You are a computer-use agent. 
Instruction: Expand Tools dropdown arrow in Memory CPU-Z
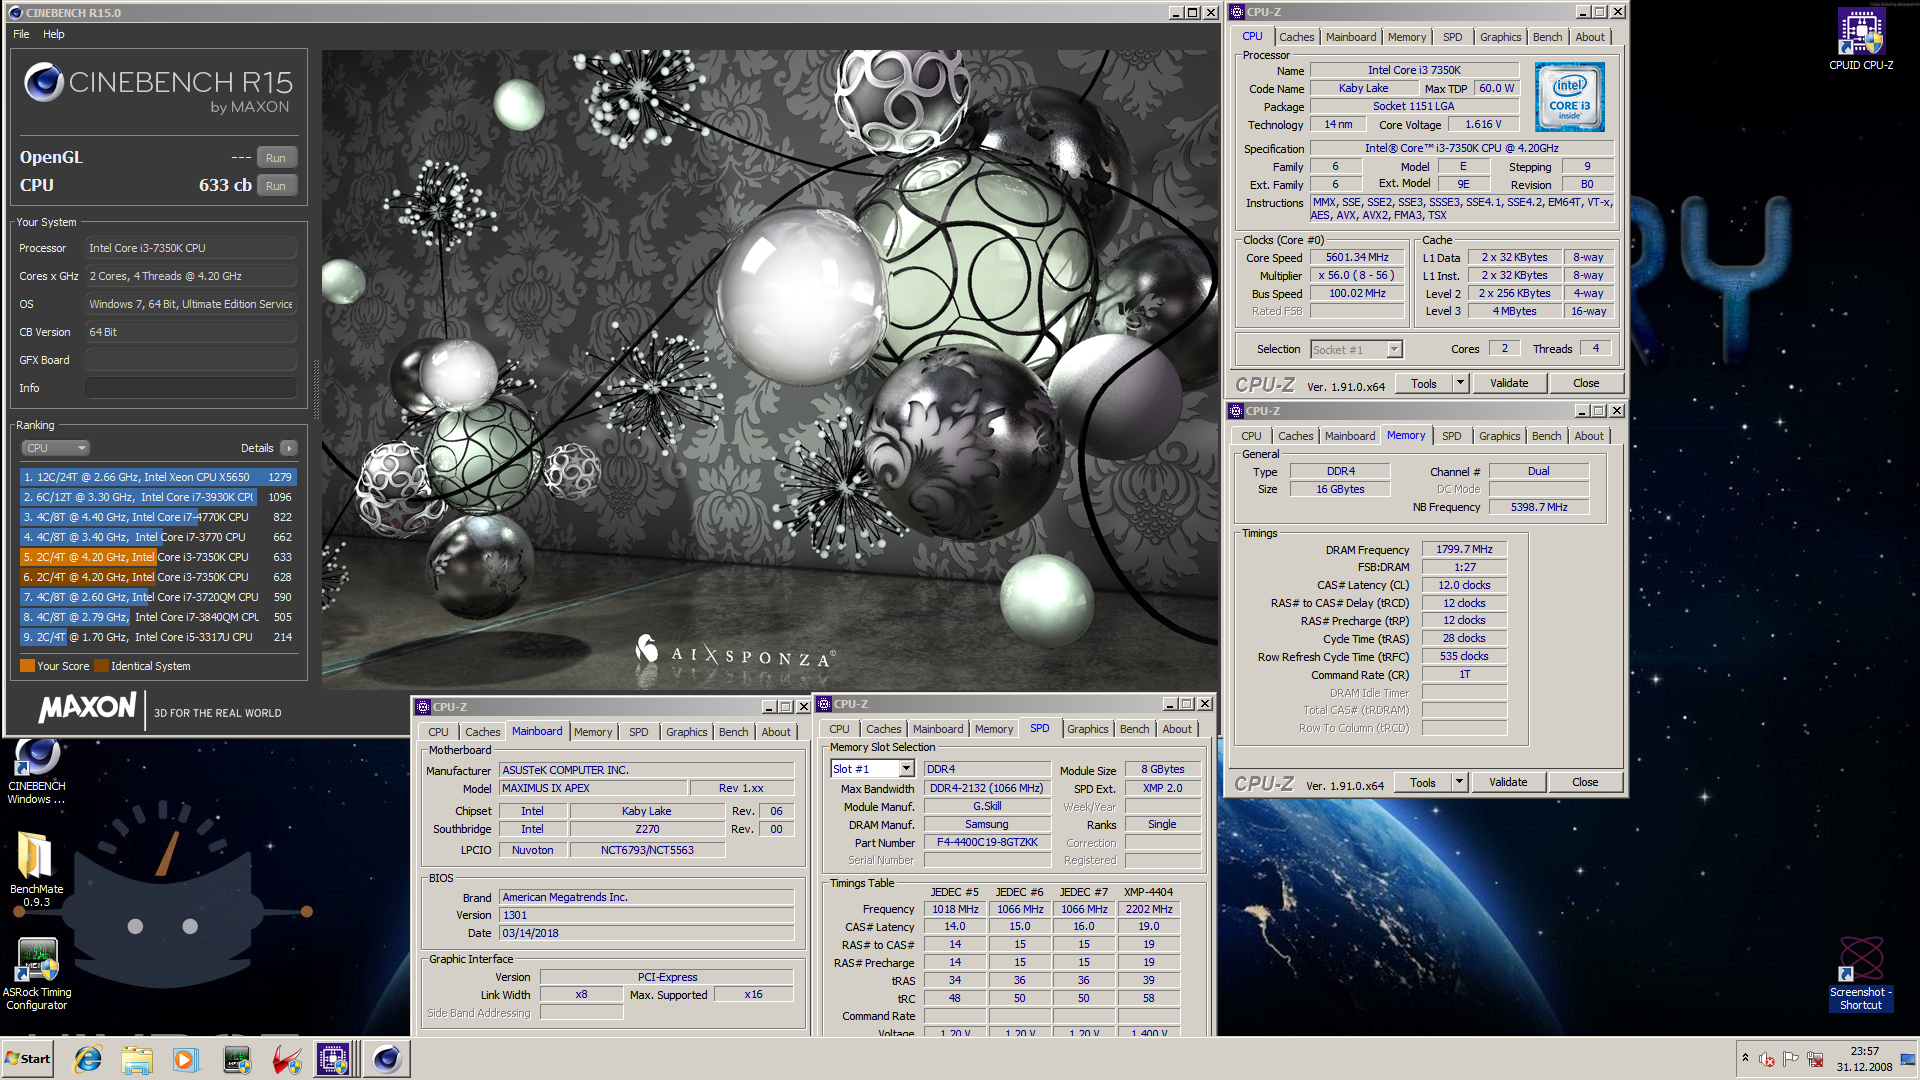(x=1459, y=783)
